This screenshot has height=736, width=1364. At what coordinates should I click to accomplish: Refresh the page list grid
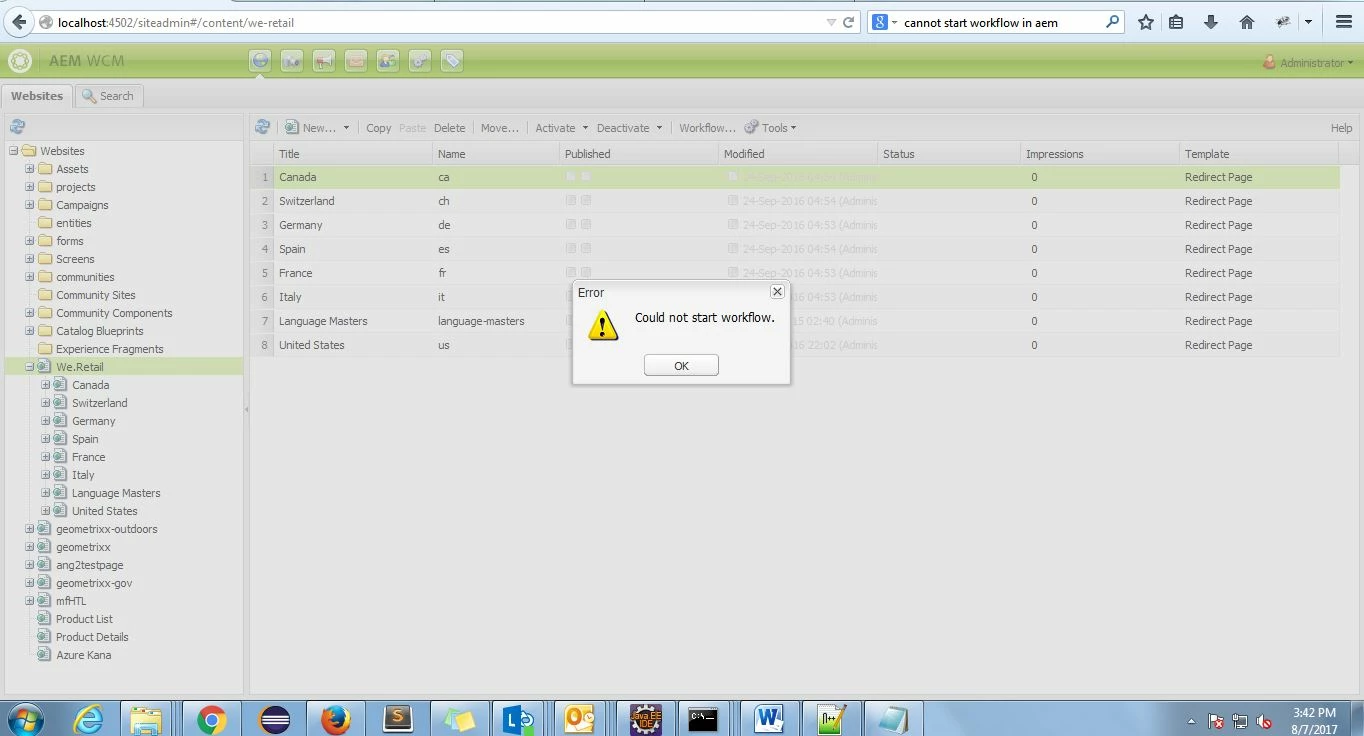(x=262, y=127)
